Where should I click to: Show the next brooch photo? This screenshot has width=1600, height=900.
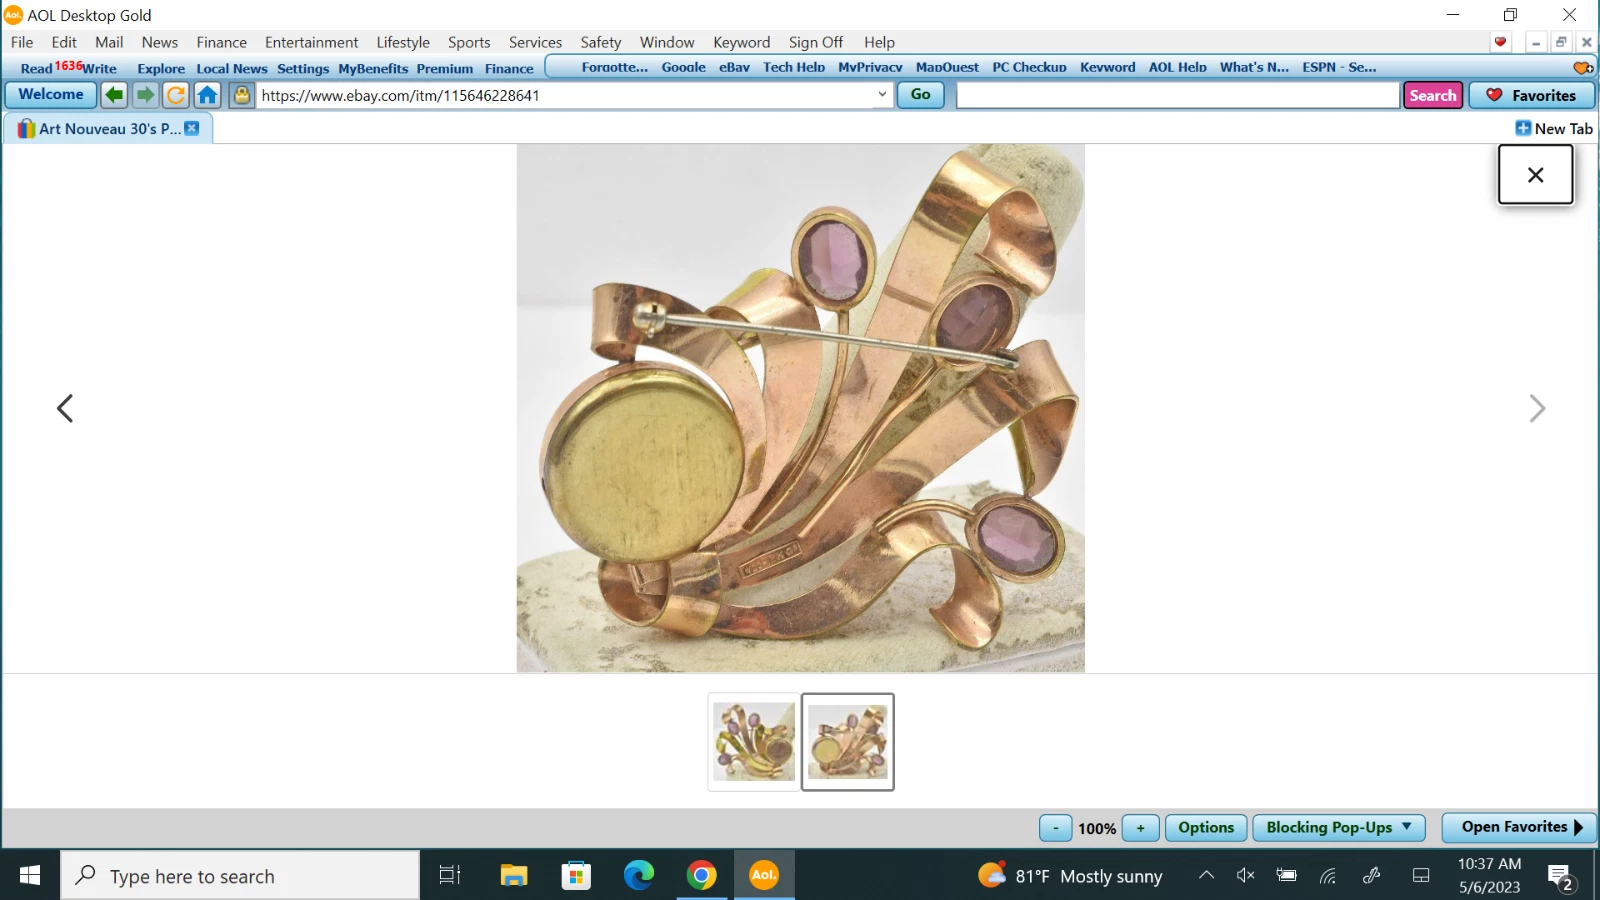point(1537,408)
